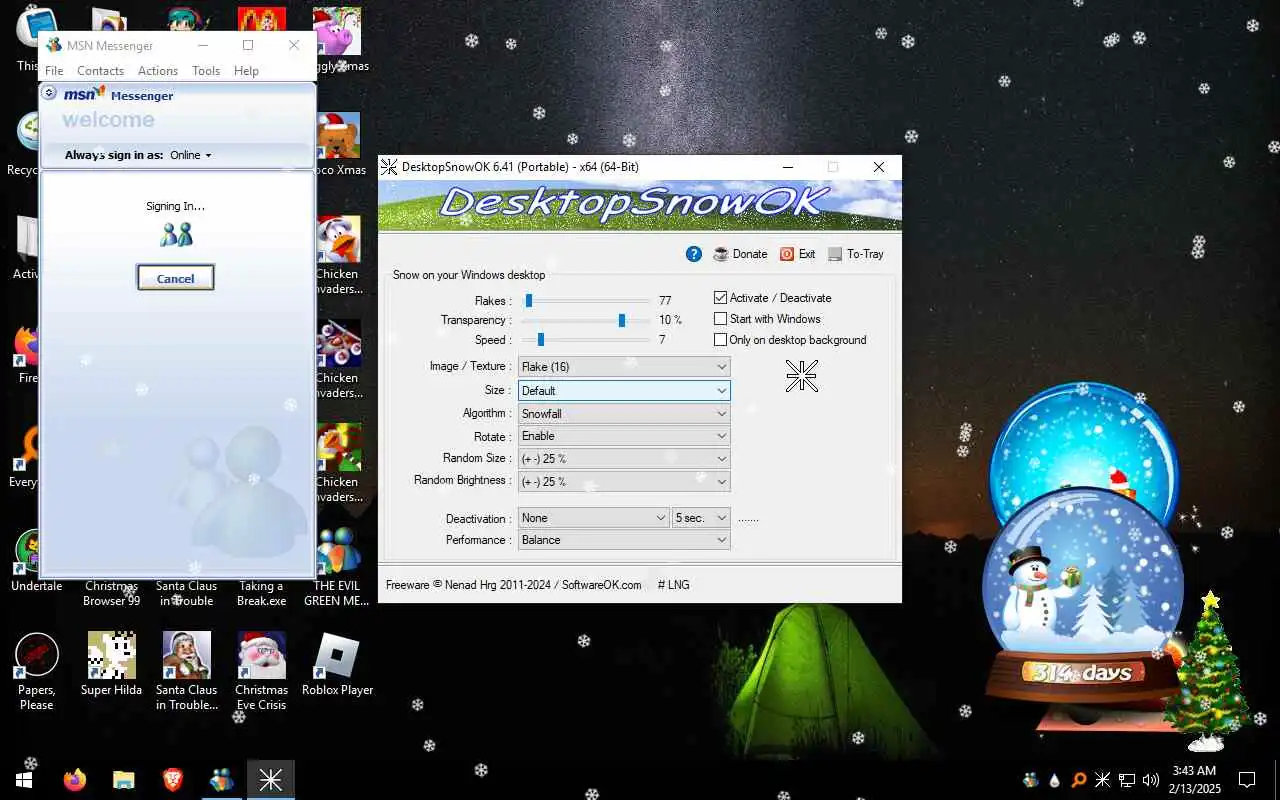Click the MSN Messenger system tray icon
The width and height of the screenshot is (1280, 800).
point(1031,780)
